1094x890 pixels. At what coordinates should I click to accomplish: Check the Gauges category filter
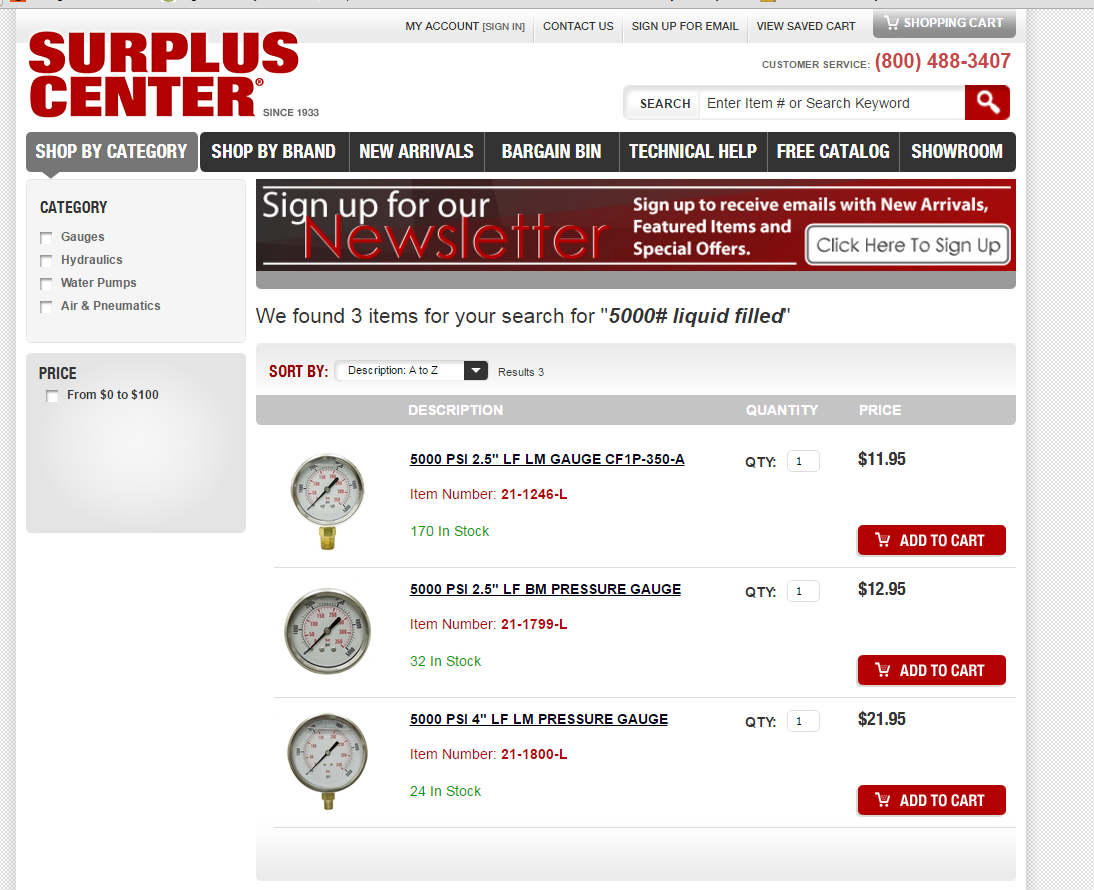(x=46, y=238)
